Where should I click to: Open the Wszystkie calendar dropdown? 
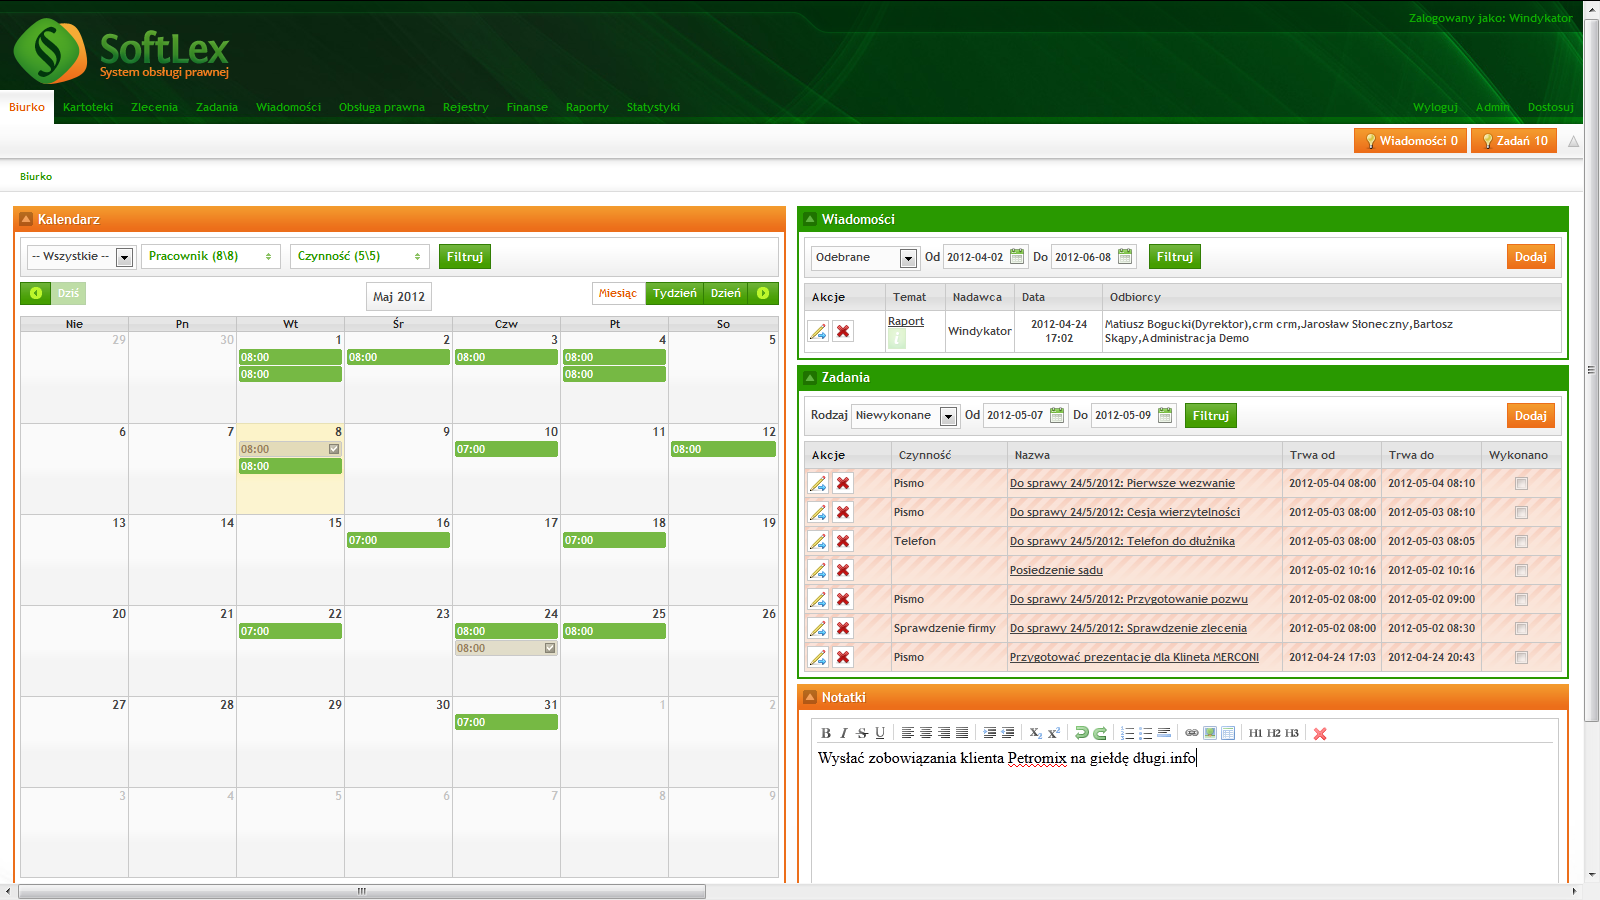81,257
